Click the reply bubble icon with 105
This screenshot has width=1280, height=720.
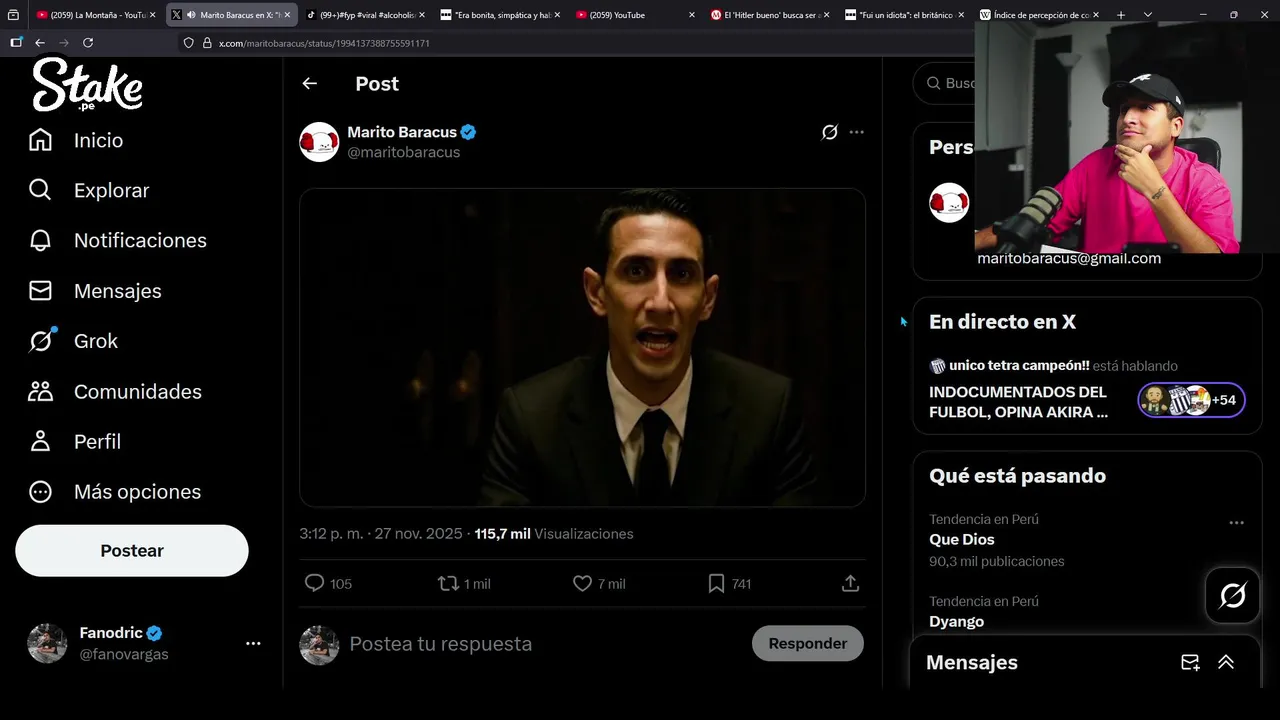coord(314,583)
